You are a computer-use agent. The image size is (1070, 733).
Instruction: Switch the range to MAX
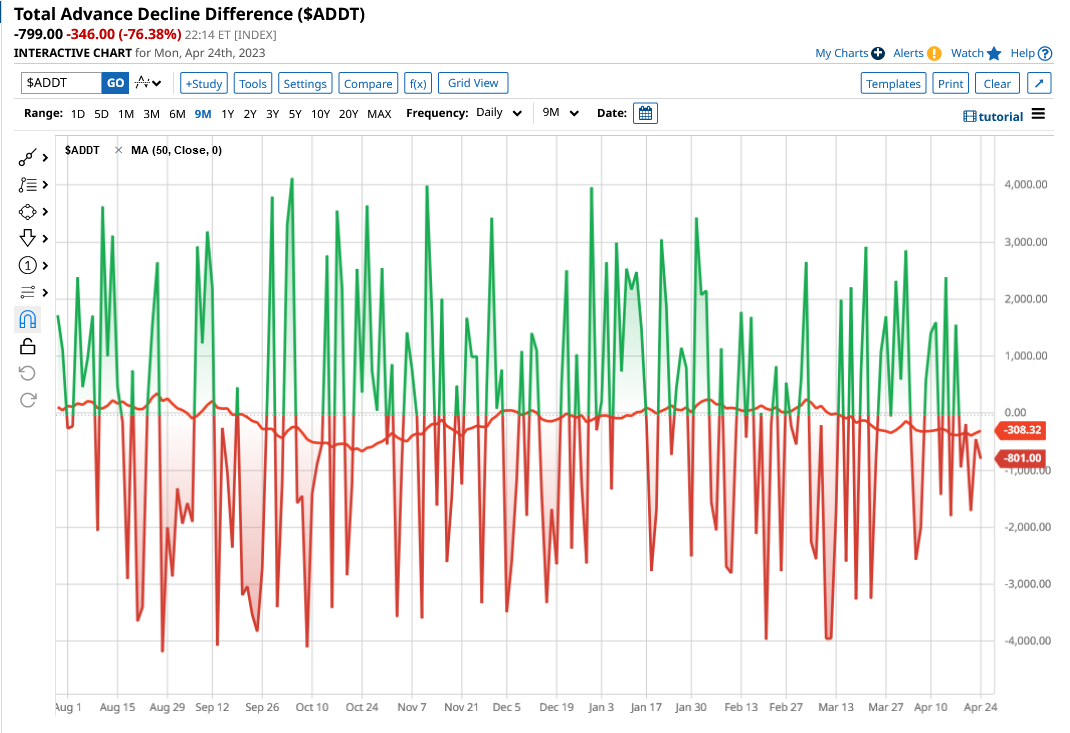[x=379, y=114]
